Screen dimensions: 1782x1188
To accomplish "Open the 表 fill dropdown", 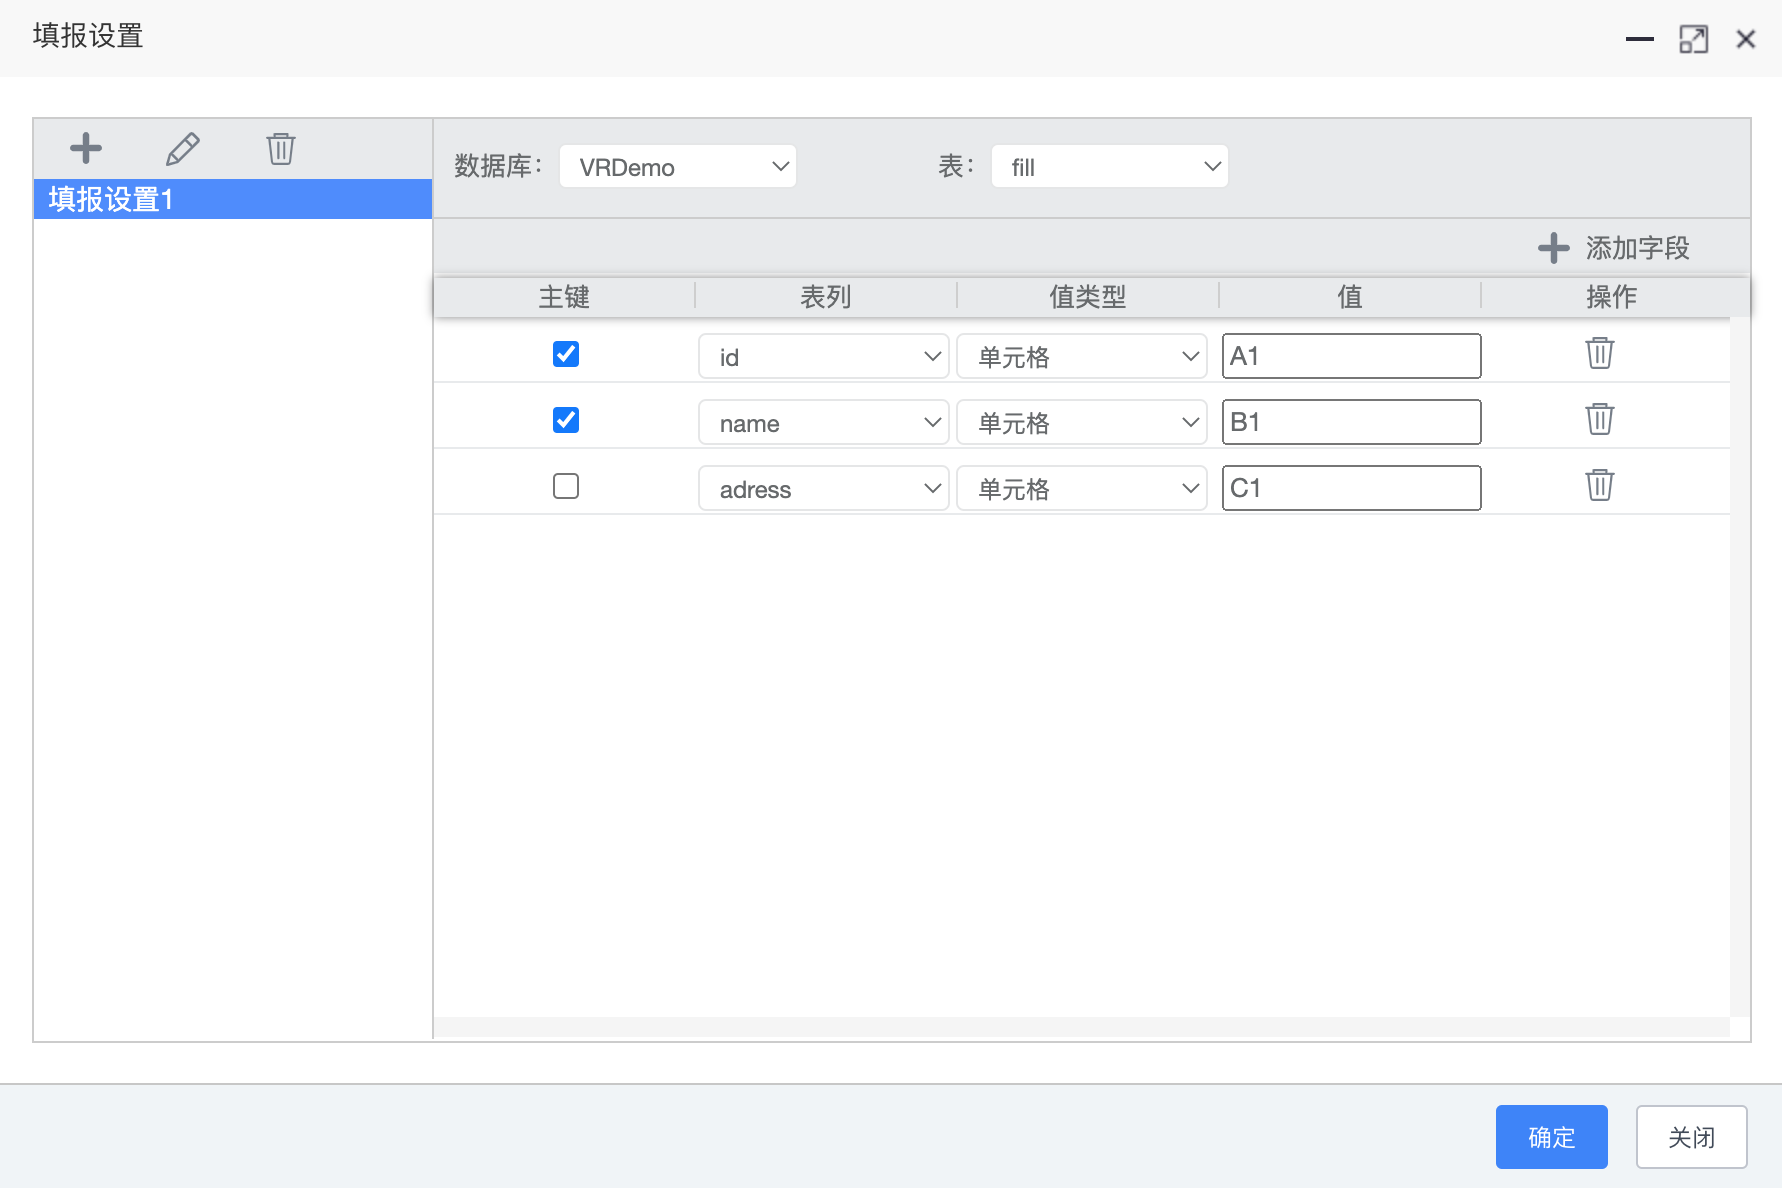I will point(1110,166).
